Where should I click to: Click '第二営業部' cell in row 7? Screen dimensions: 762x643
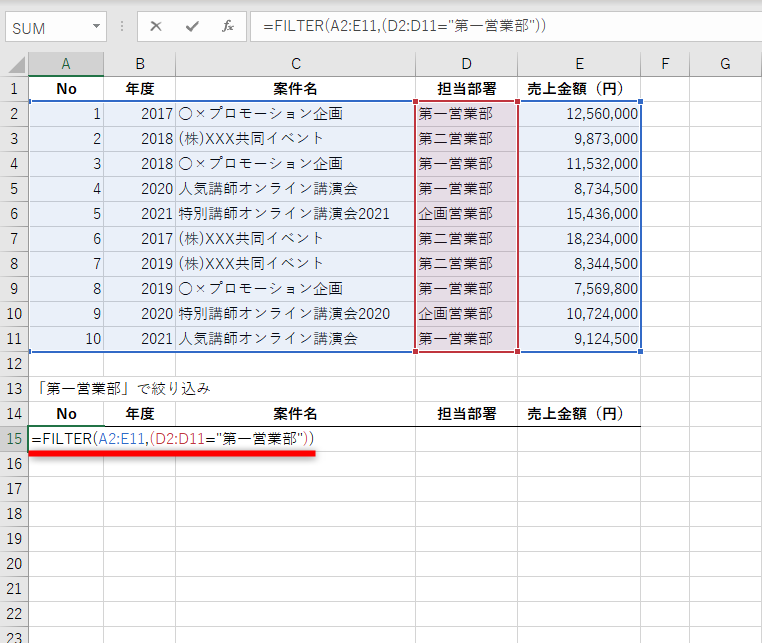[x=467, y=239]
